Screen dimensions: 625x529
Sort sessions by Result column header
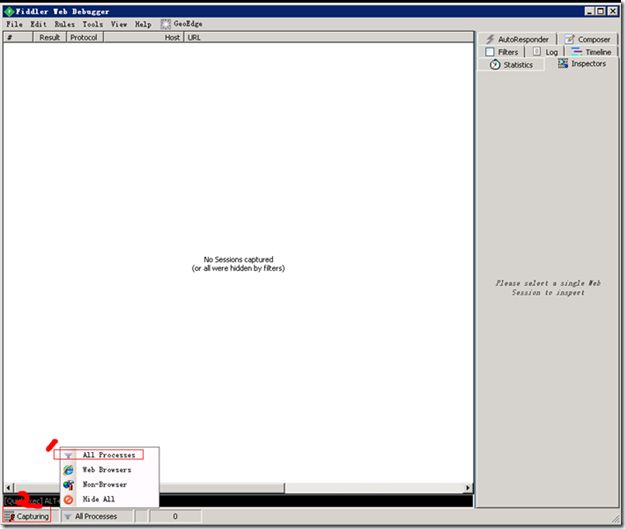49,37
